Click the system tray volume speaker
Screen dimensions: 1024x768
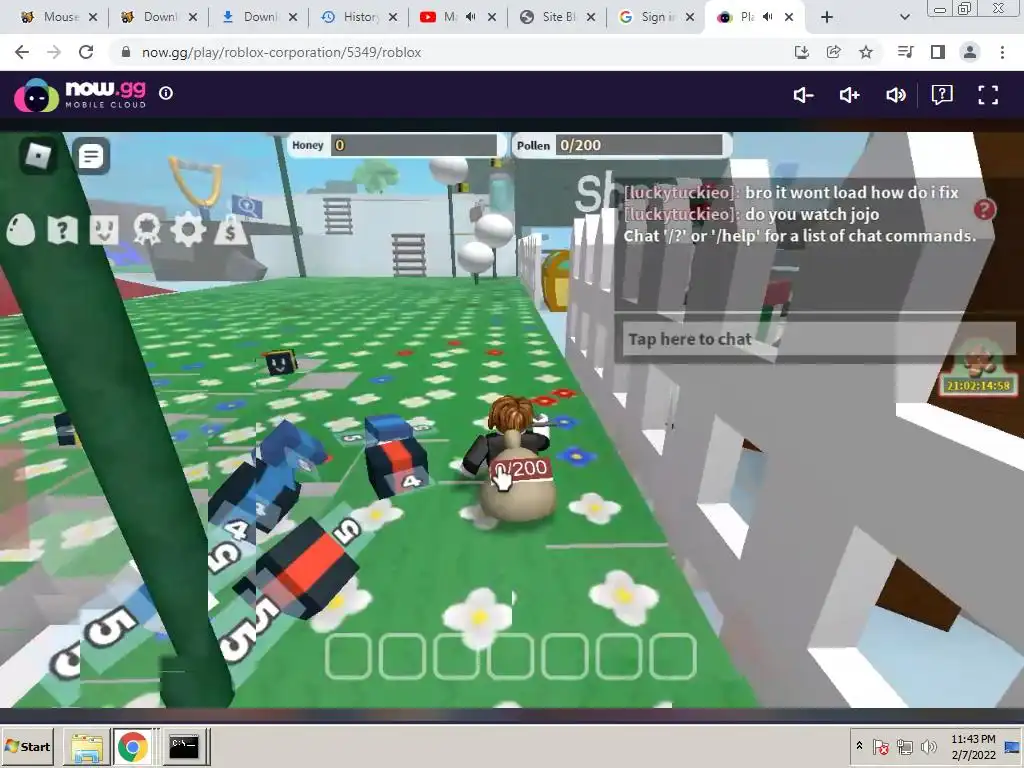pyautogui.click(x=928, y=746)
